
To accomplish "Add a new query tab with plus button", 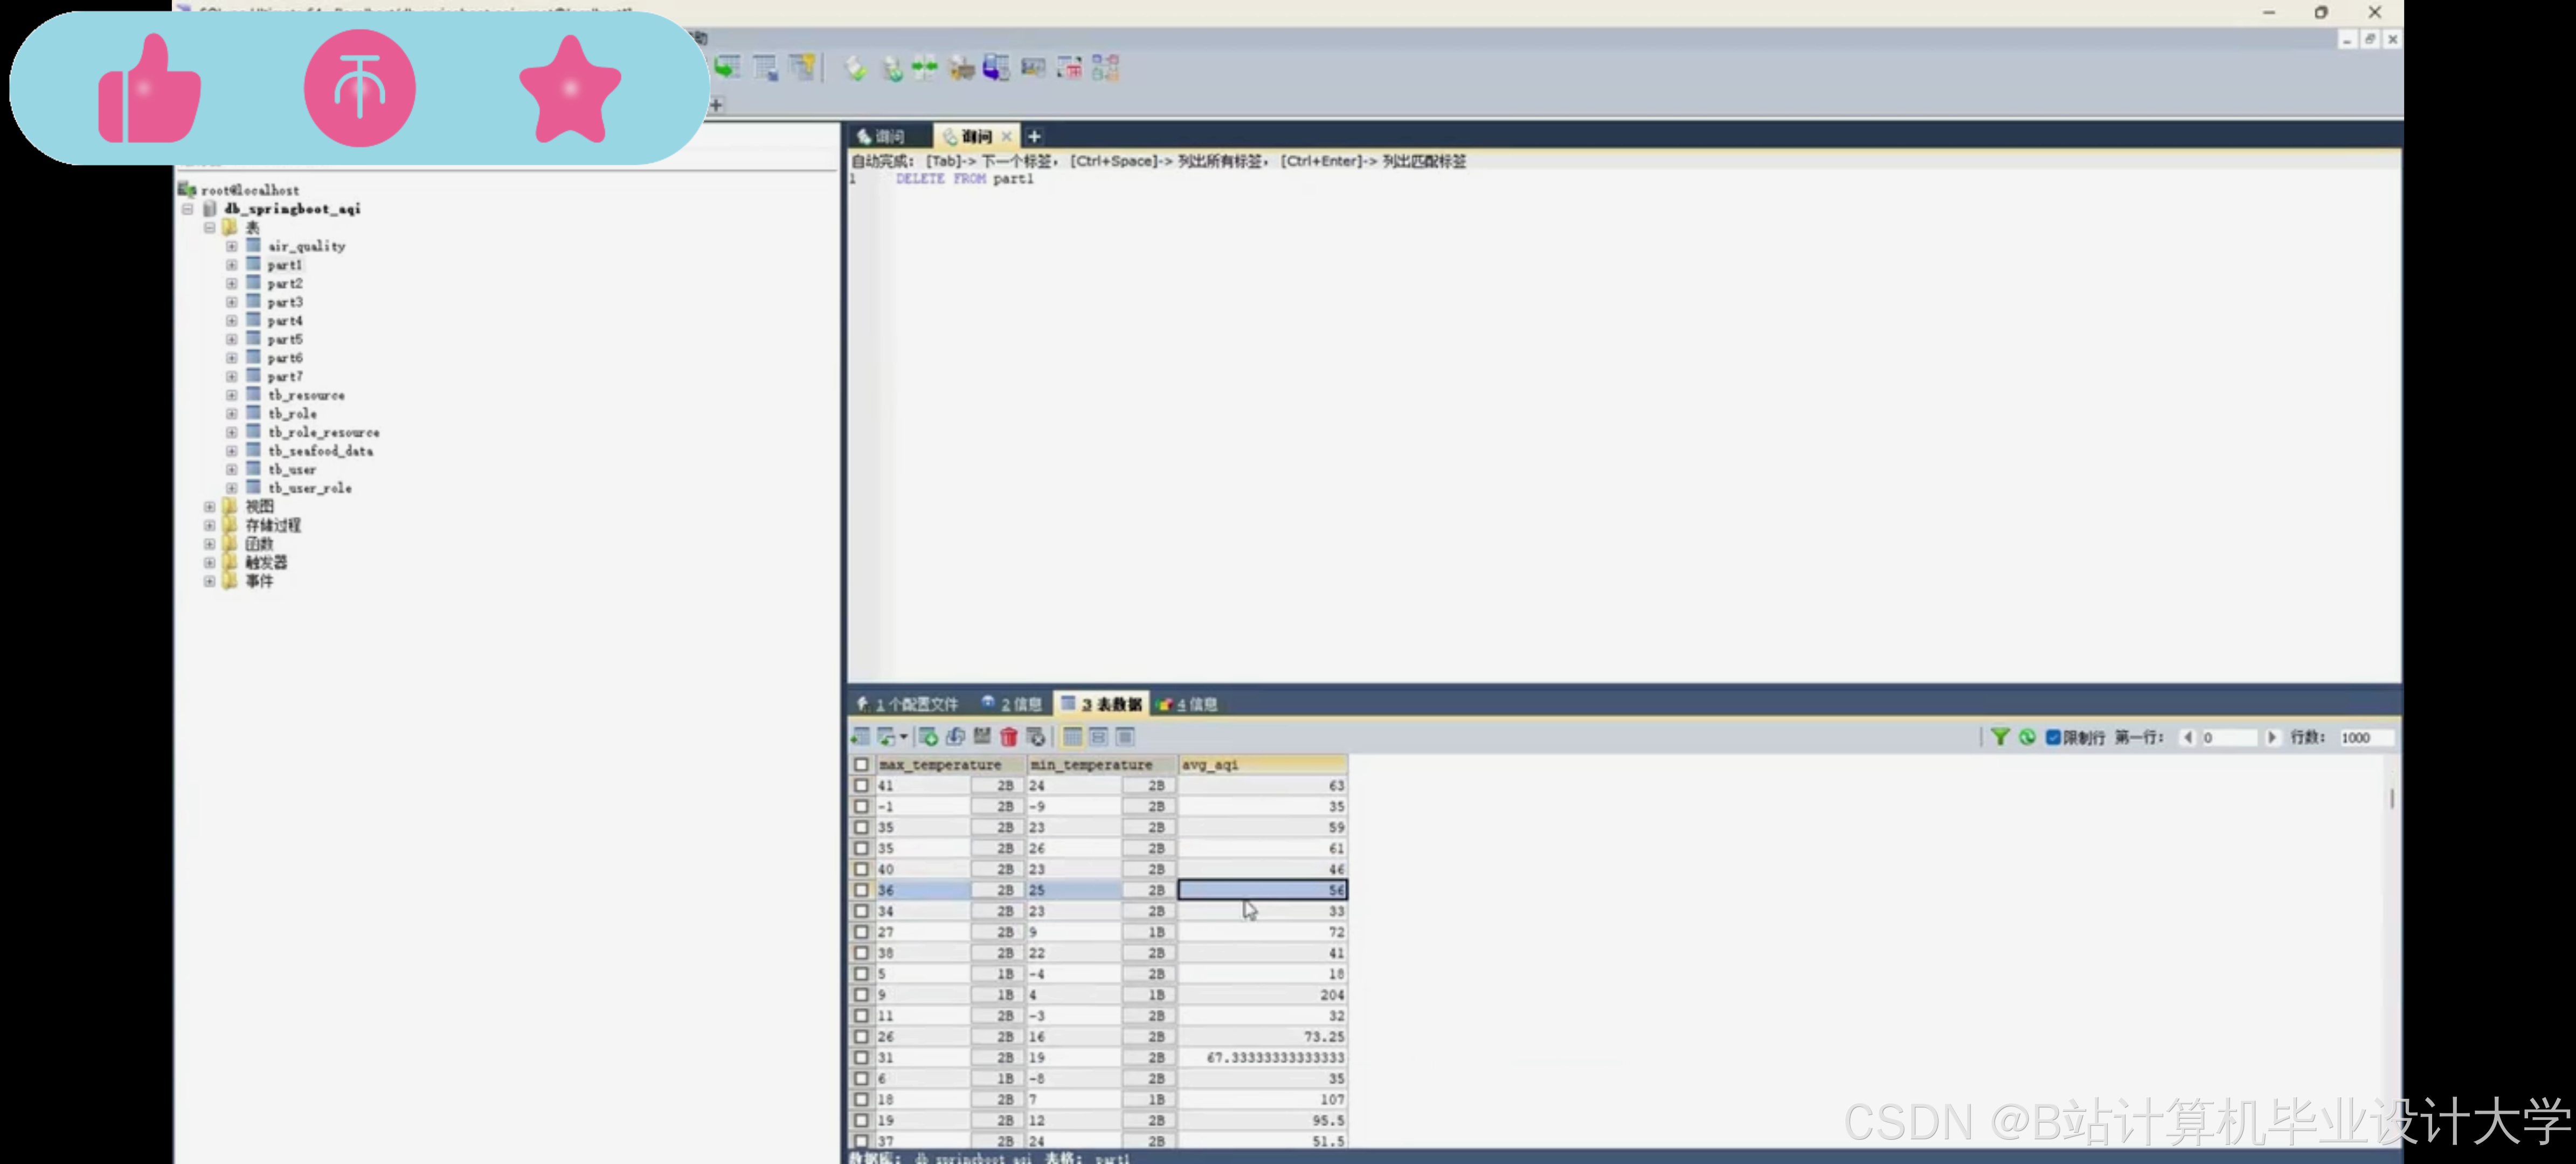I will coord(1034,136).
